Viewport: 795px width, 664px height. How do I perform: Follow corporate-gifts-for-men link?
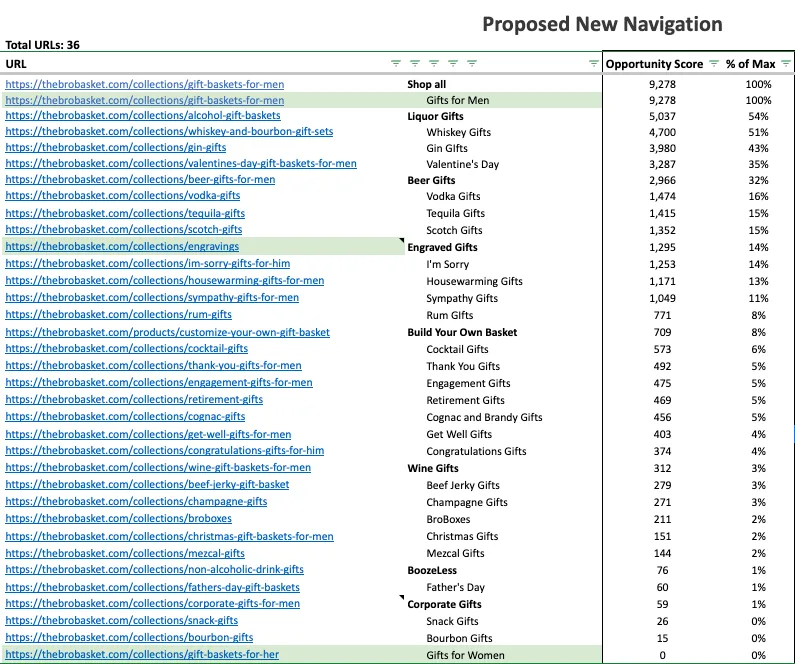point(153,604)
